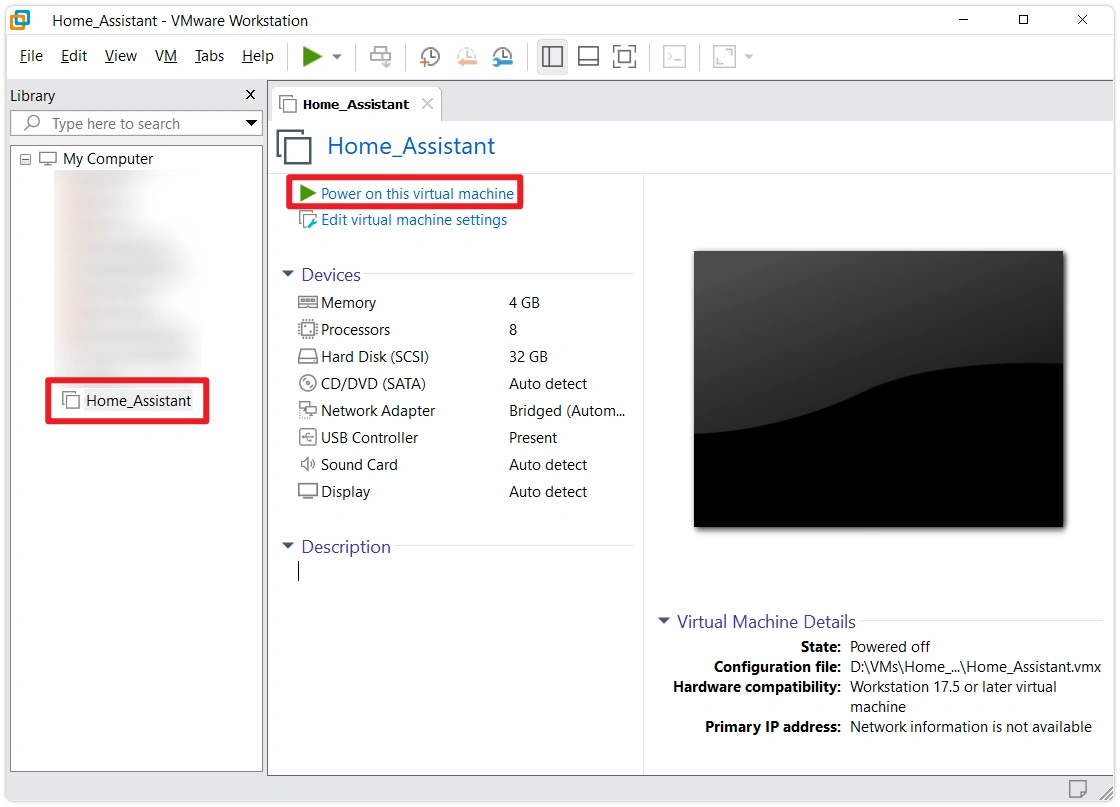Toggle the thumbnail bar view icon
The image size is (1120, 807).
tap(588, 56)
